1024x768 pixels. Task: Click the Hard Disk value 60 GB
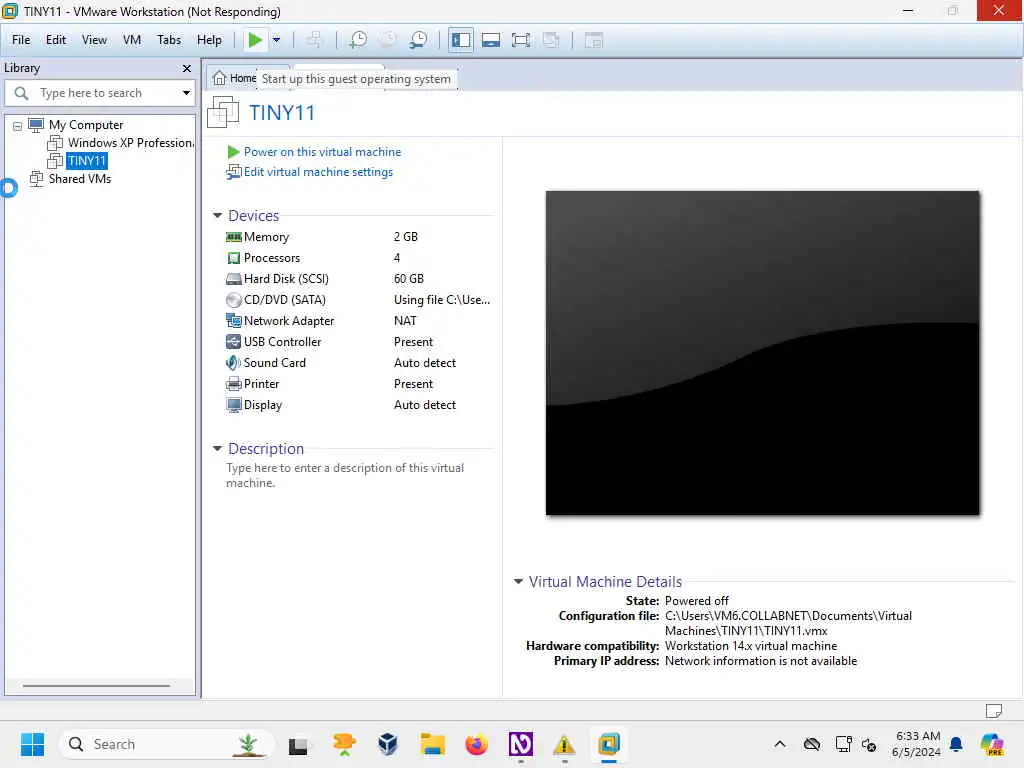(409, 278)
